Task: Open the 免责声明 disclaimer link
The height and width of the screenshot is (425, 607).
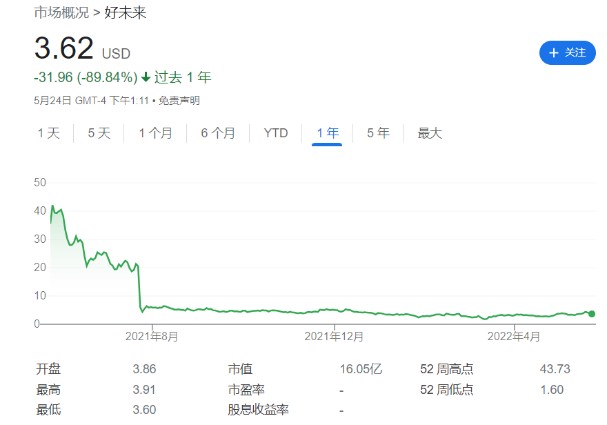Action: [x=179, y=101]
